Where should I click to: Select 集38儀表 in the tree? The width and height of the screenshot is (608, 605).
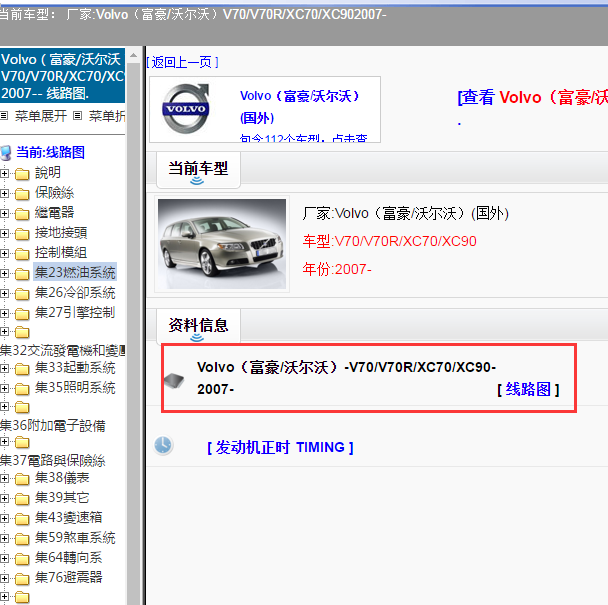point(62,478)
